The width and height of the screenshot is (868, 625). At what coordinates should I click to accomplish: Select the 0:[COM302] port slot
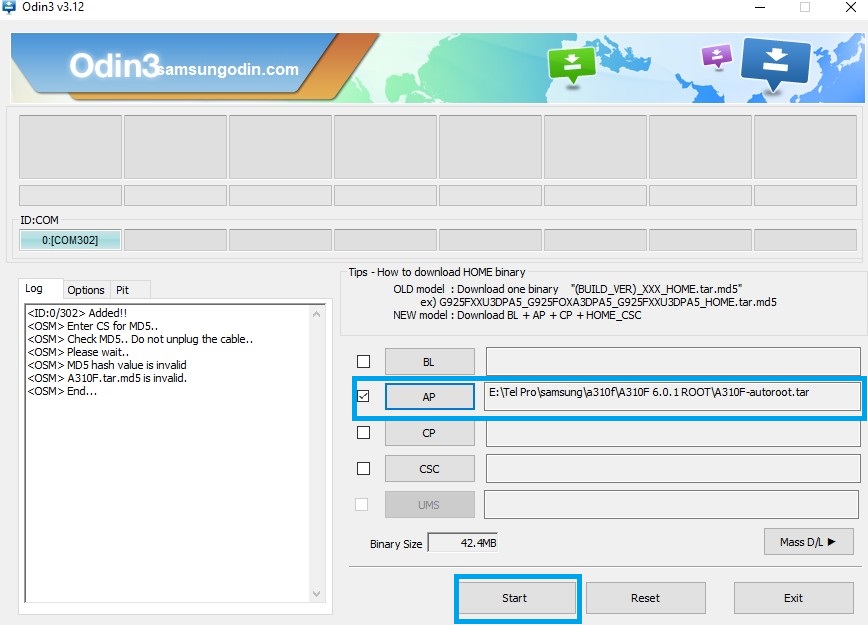click(x=70, y=240)
